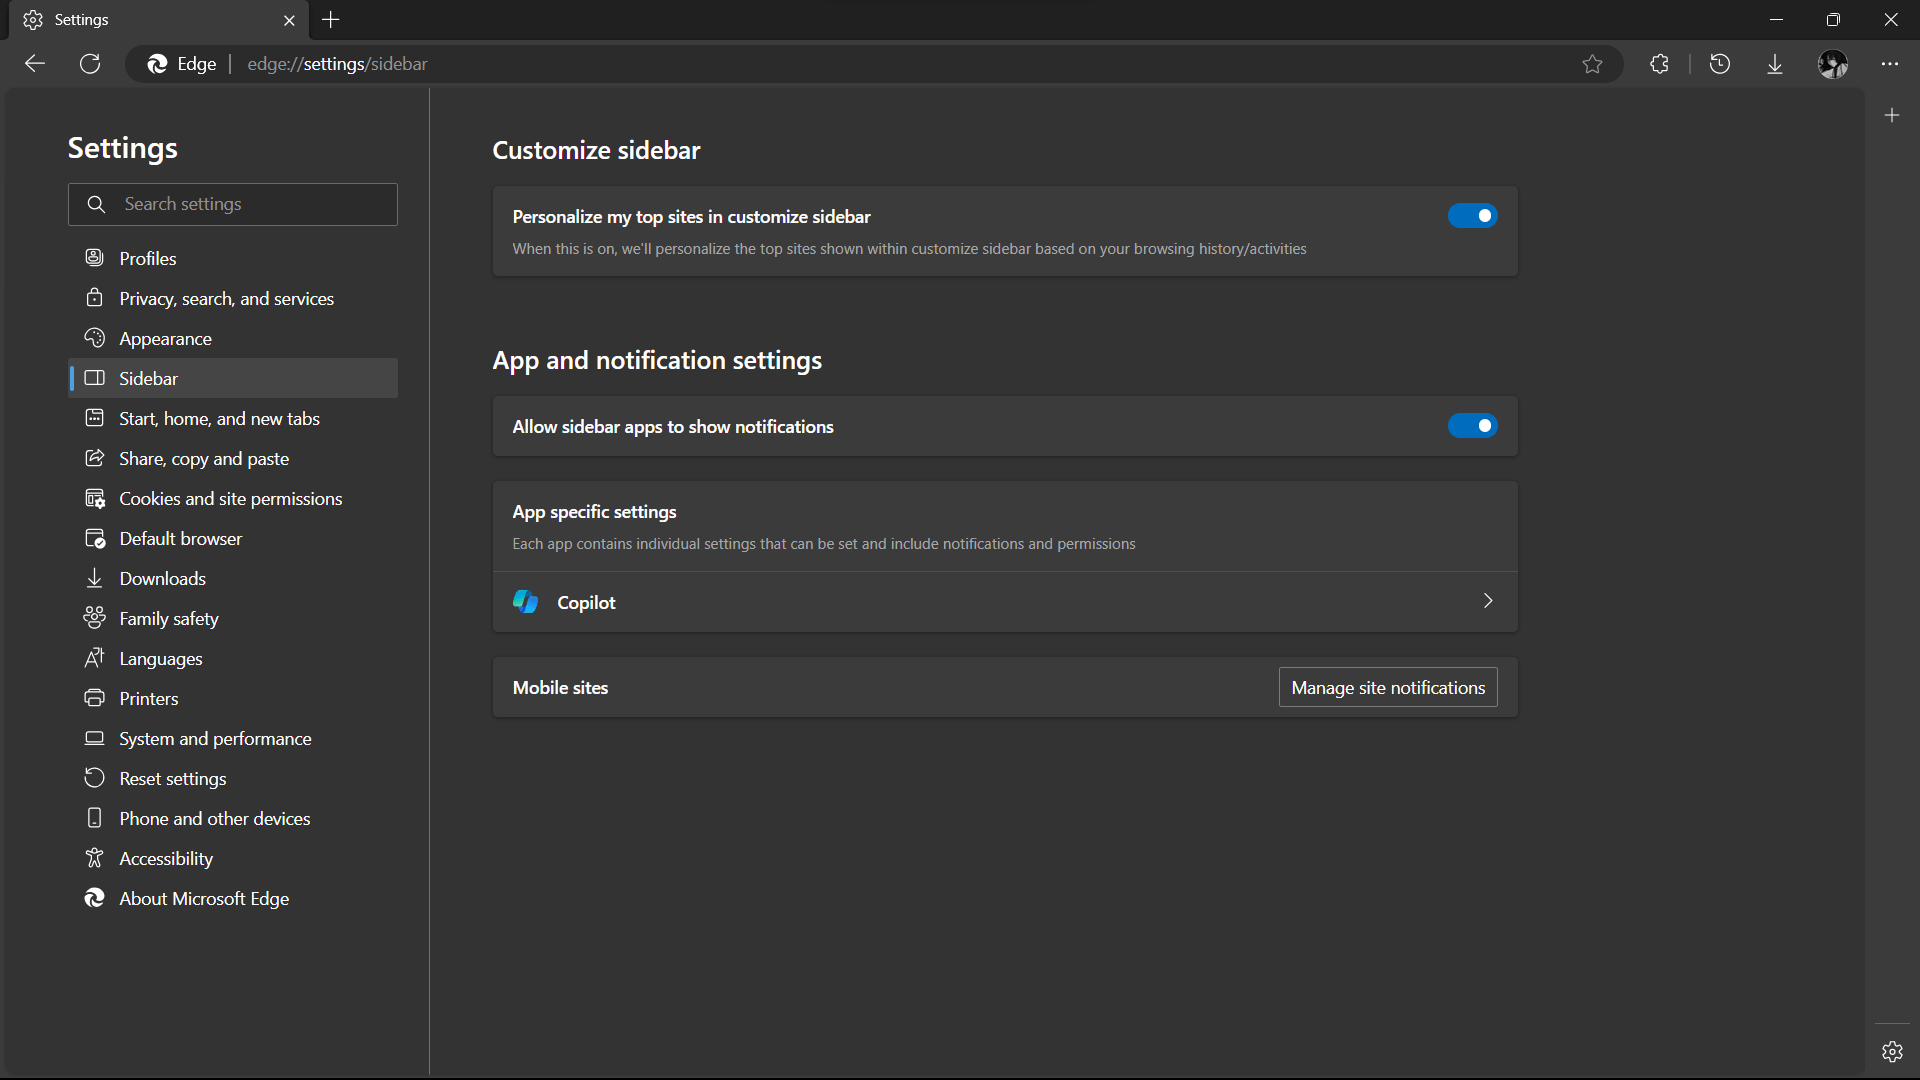Click the Edge logo in address bar
This screenshot has height=1080, width=1920.
158,64
